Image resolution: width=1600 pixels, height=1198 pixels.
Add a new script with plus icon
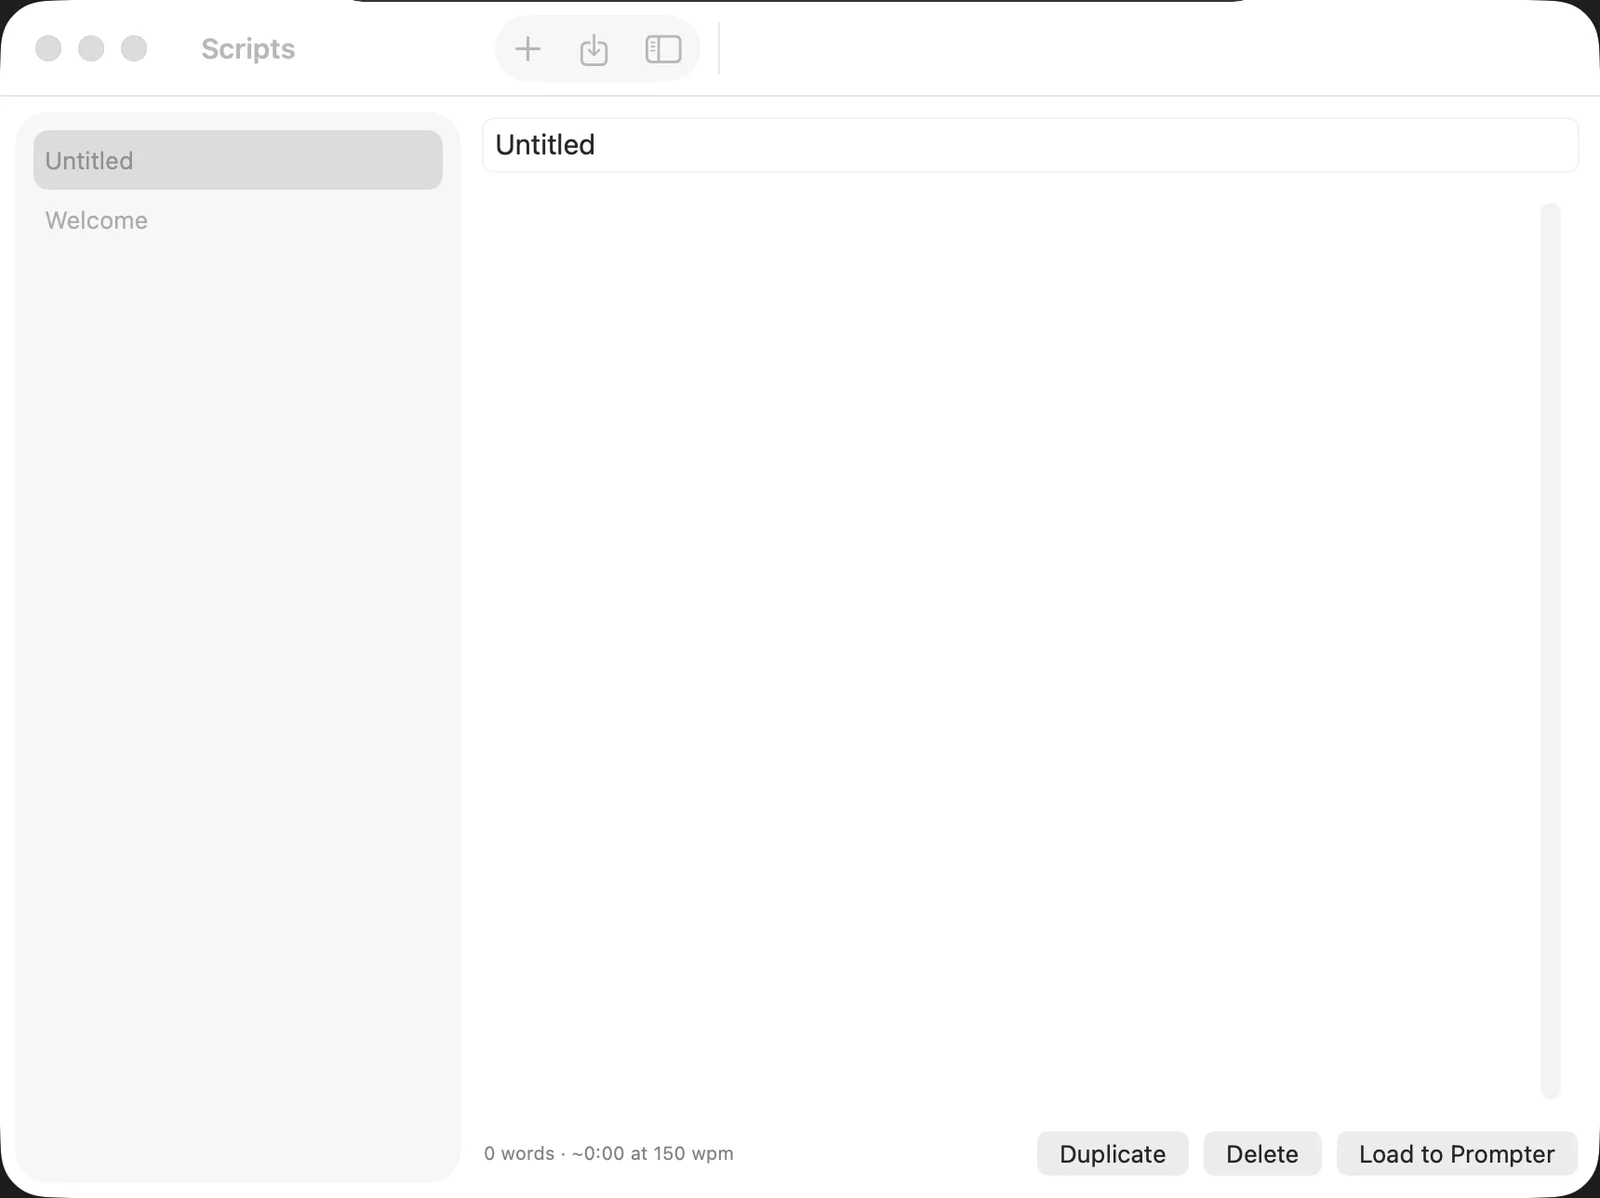pos(527,49)
